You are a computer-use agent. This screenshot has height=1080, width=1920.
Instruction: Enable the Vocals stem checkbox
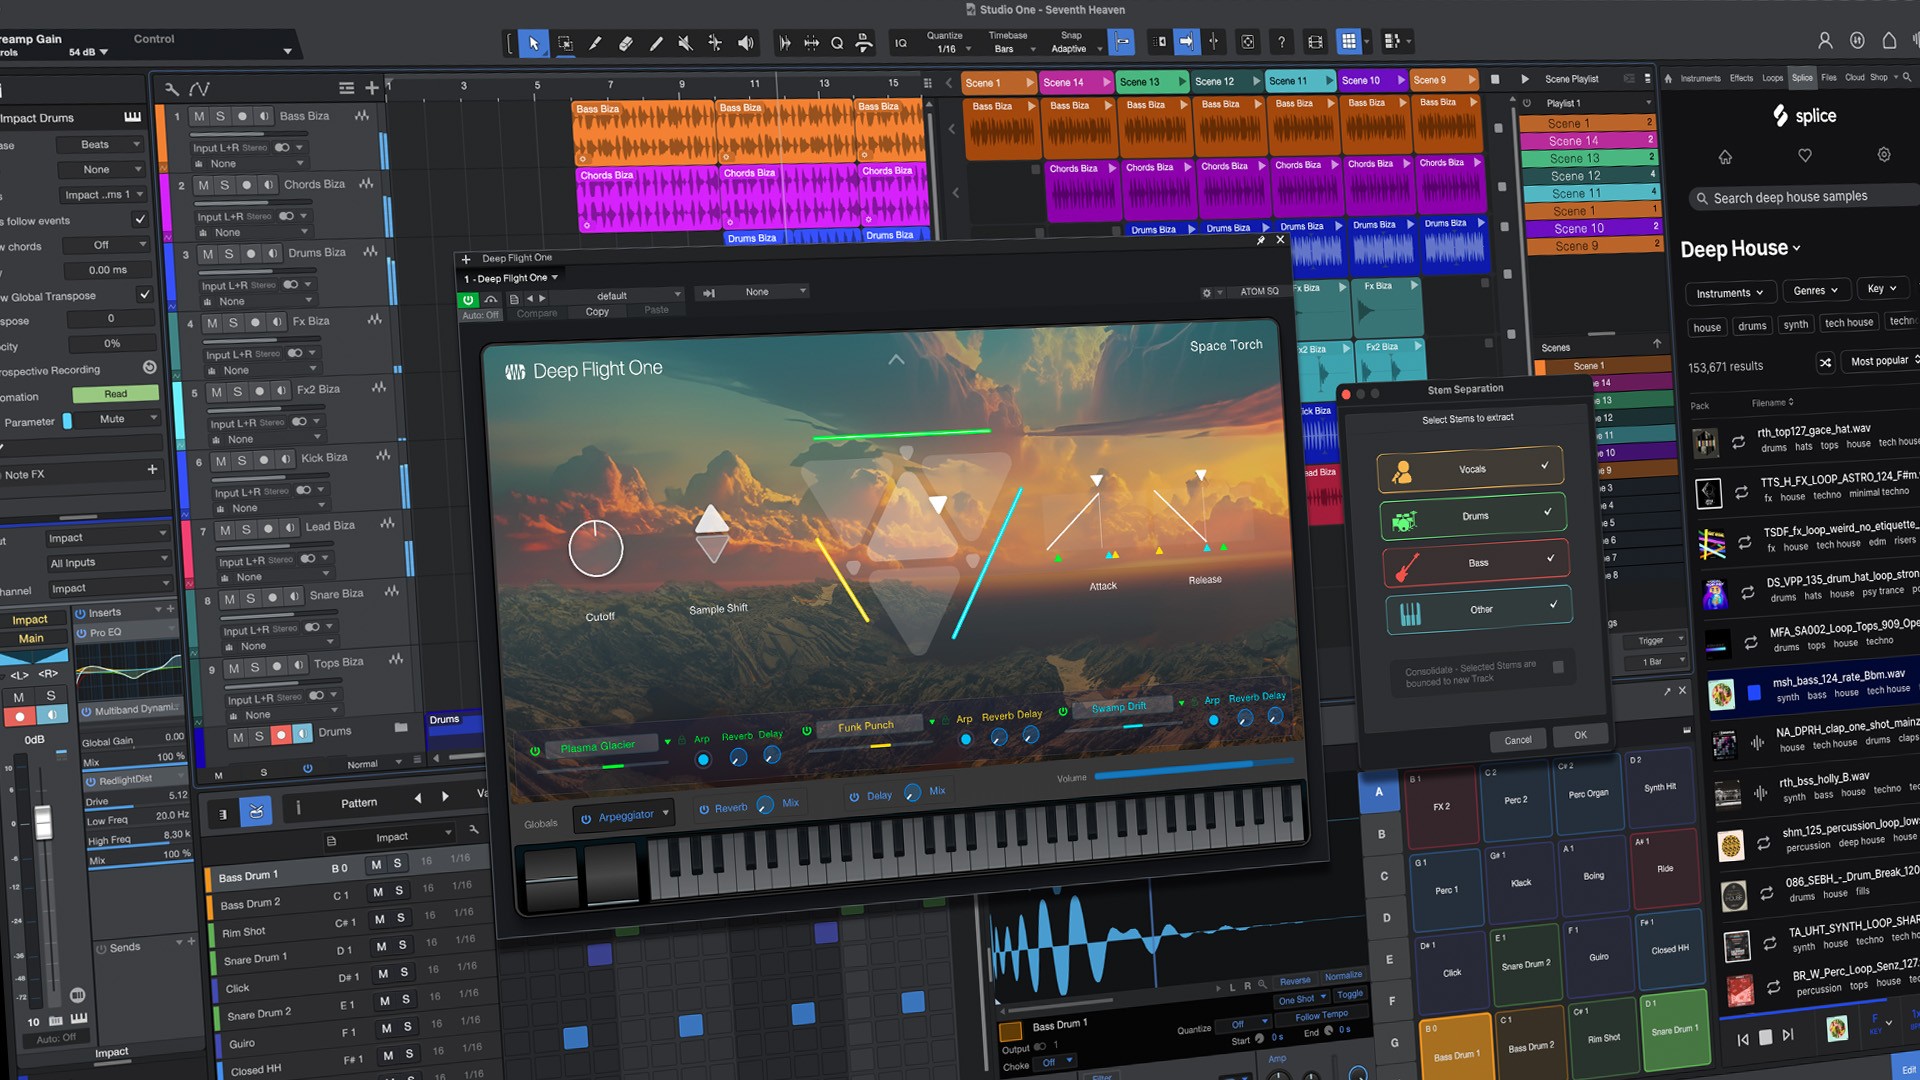point(1544,466)
